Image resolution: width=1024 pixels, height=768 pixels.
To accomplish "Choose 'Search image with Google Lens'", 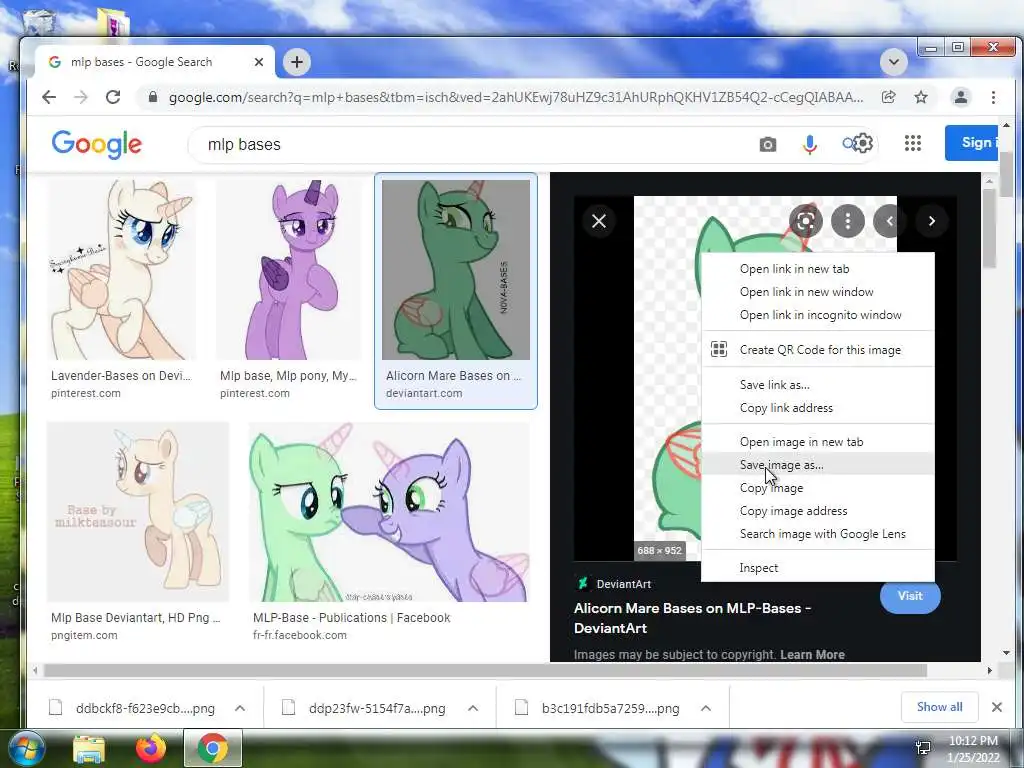I will [x=818, y=534].
